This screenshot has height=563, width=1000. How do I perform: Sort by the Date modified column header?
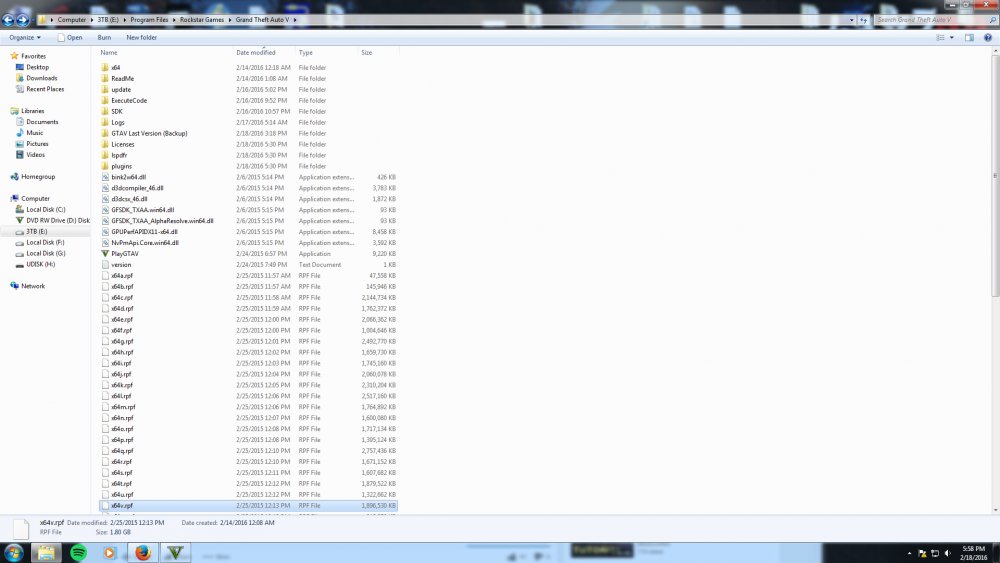pos(256,52)
